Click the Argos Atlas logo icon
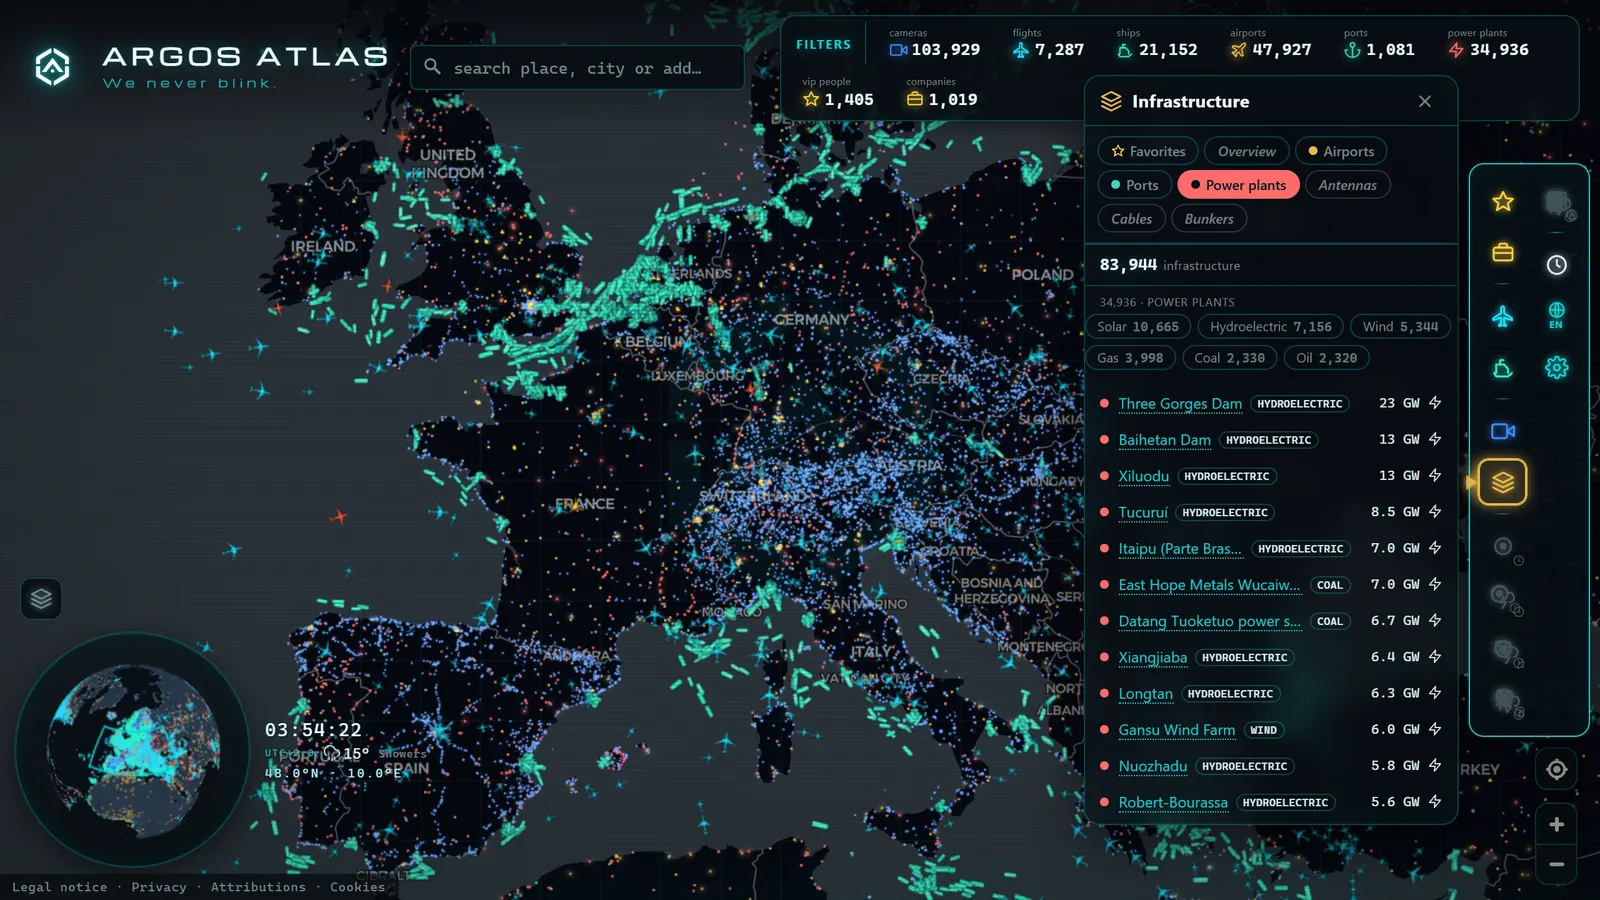Image resolution: width=1600 pixels, height=900 pixels. coord(53,67)
